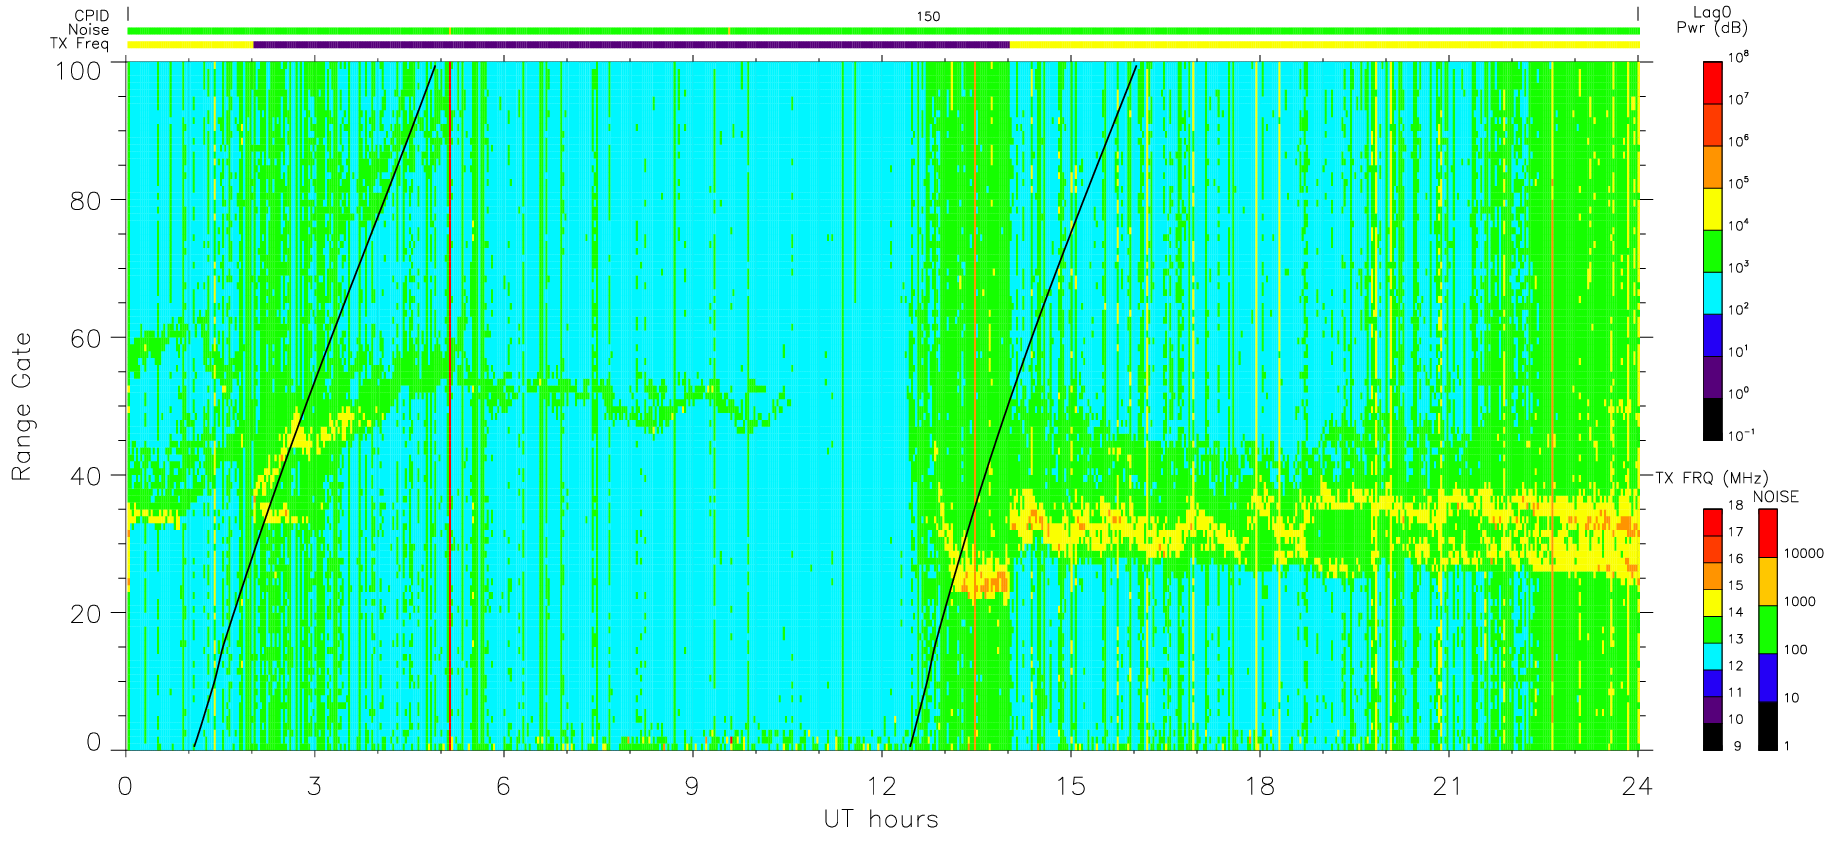Click the y-axis tick label '20'
The image size is (1843, 850).
[x=87, y=614]
